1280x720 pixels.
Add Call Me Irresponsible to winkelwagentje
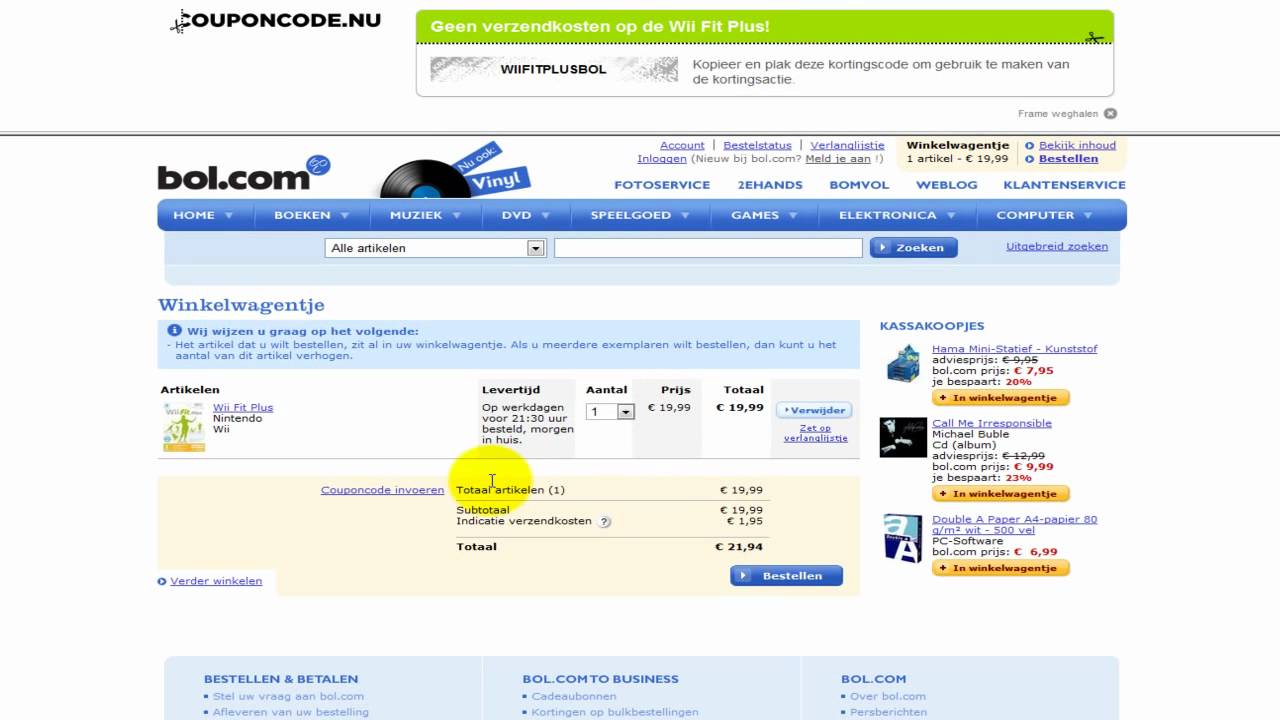pos(1001,494)
